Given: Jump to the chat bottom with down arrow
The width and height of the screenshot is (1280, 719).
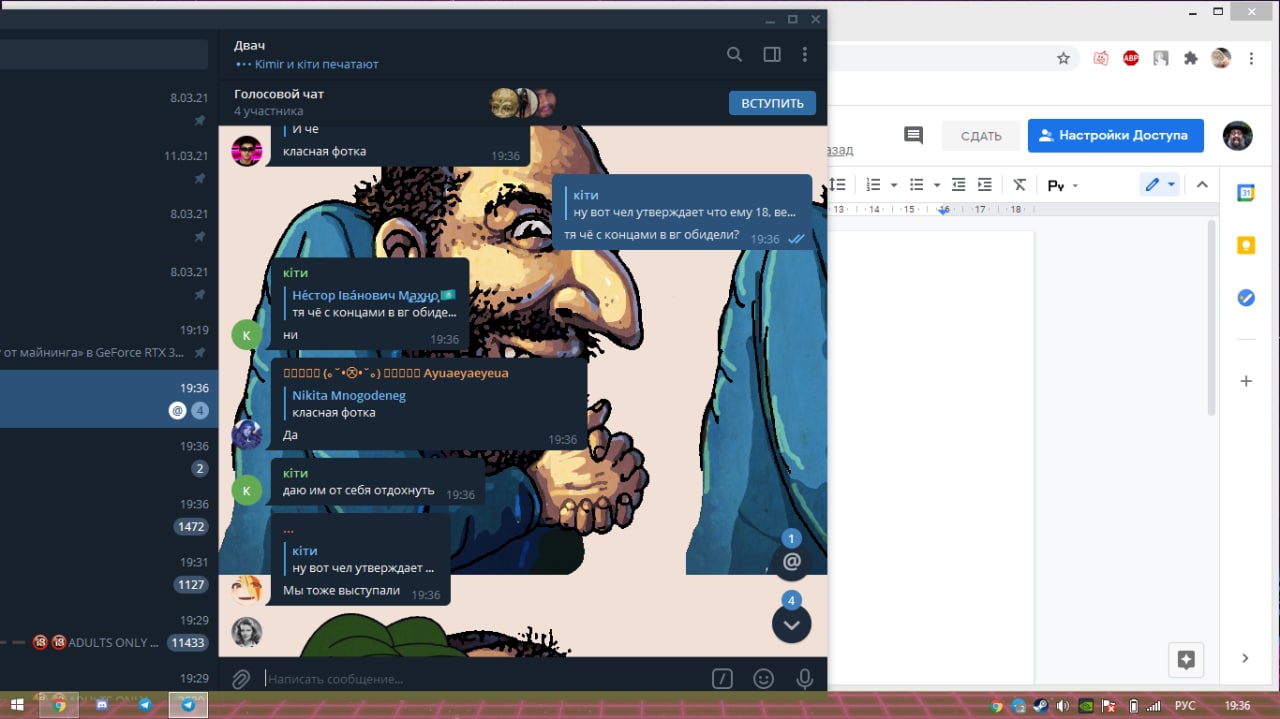Looking at the screenshot, I should 791,624.
